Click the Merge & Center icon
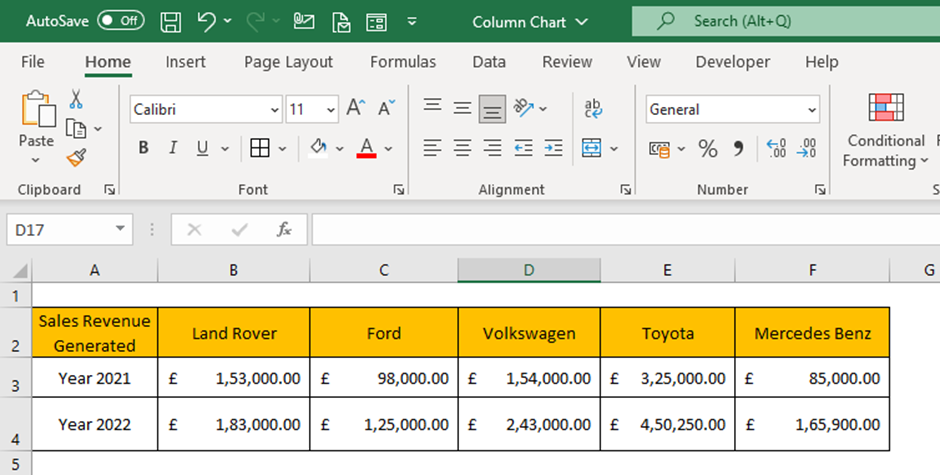The image size is (940, 475). [x=592, y=148]
